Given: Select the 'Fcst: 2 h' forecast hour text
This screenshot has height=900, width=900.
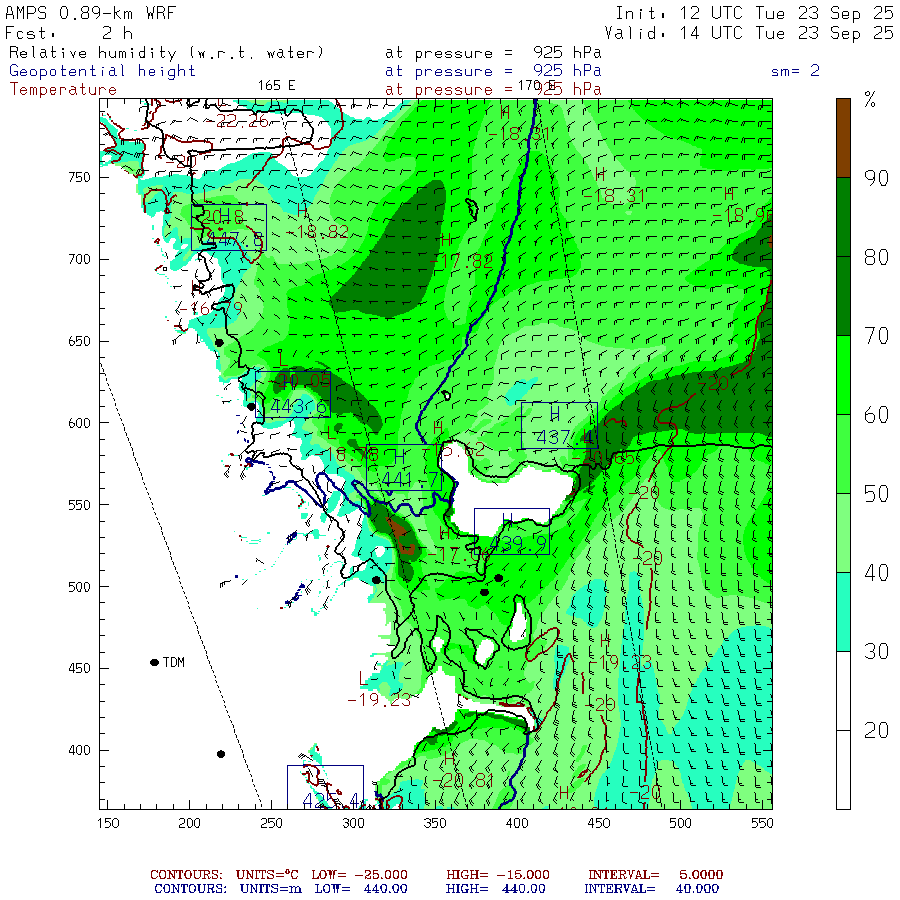Looking at the screenshot, I should [69, 33].
